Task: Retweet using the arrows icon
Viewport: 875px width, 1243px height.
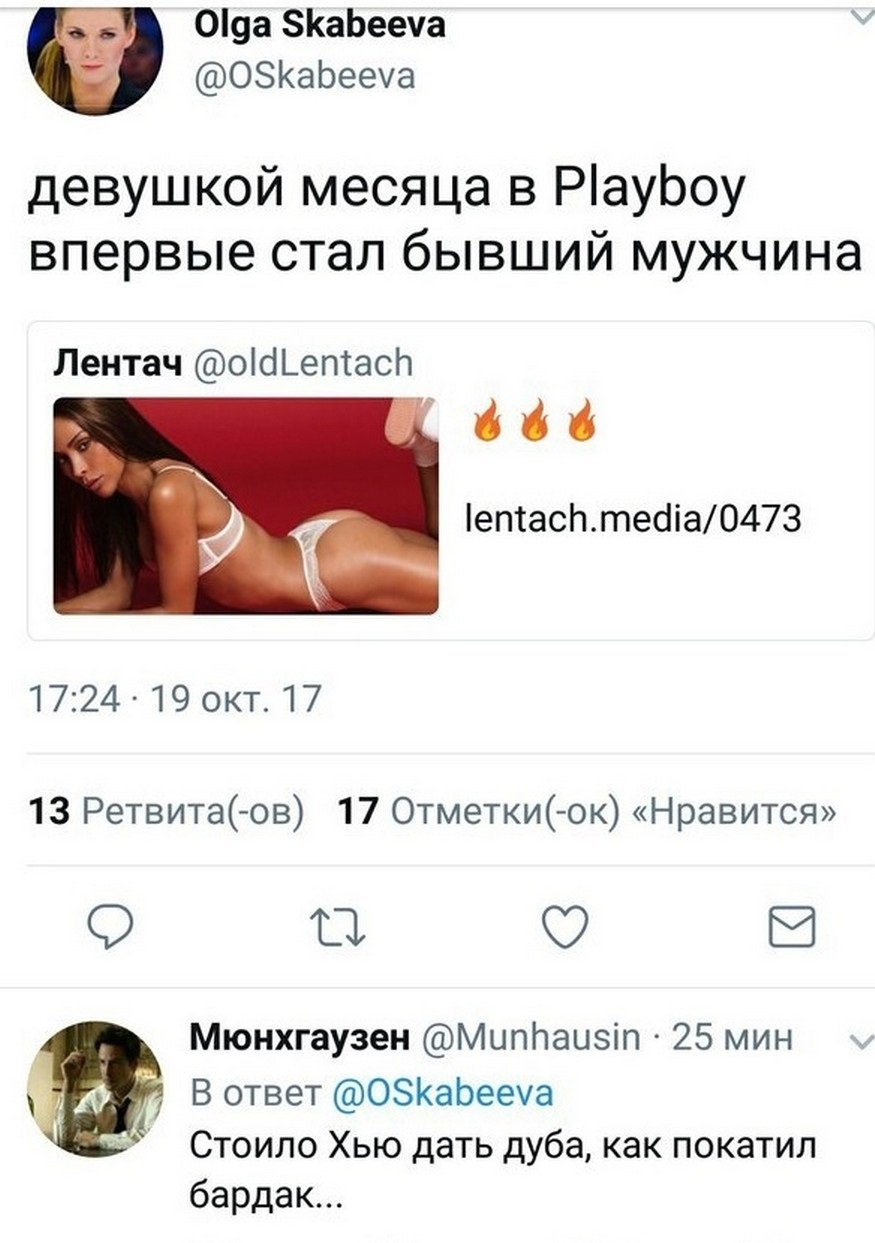Action: tap(337, 927)
